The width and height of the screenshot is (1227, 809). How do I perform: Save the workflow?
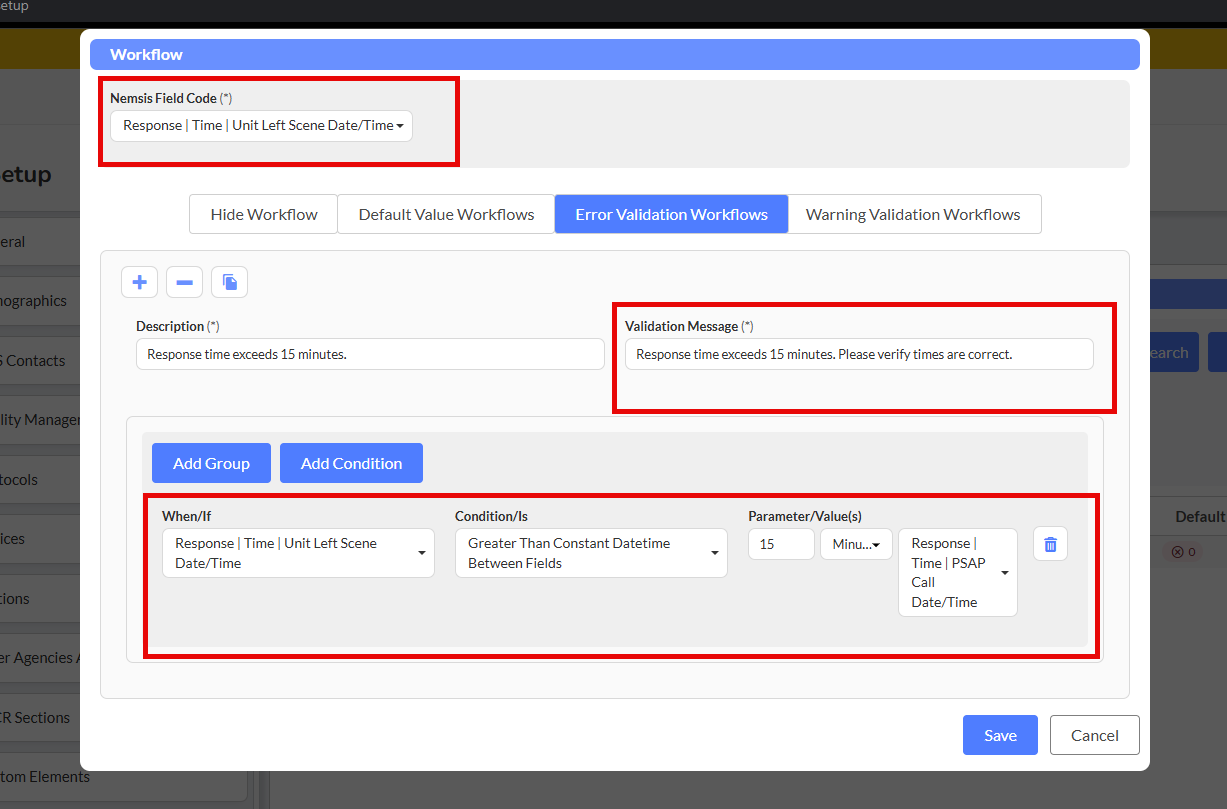click(x=1000, y=735)
